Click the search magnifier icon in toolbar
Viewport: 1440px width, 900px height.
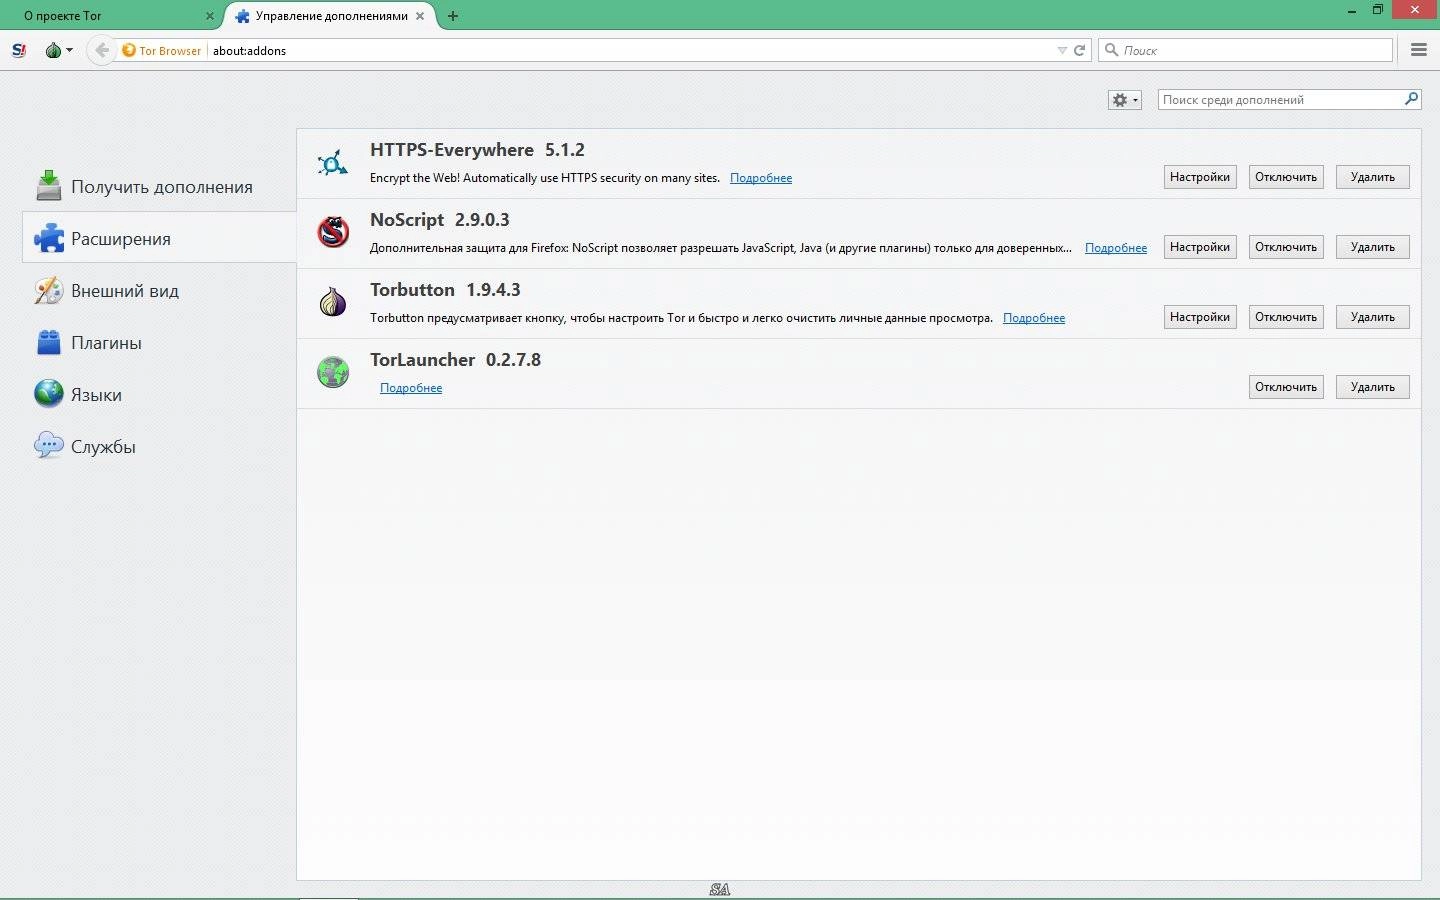click(1111, 50)
